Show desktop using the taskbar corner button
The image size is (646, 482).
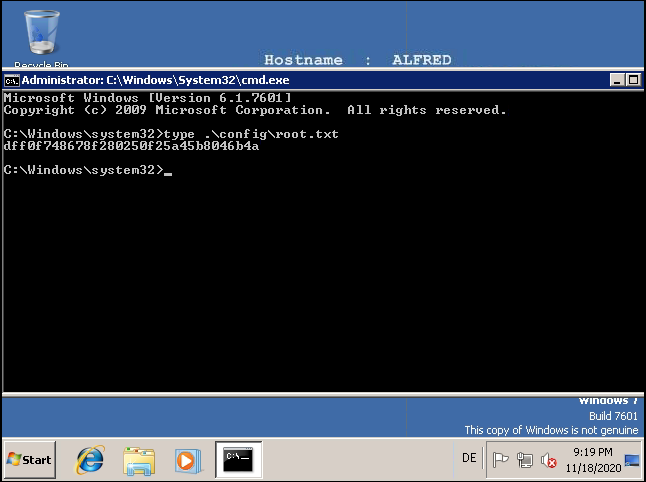633,460
